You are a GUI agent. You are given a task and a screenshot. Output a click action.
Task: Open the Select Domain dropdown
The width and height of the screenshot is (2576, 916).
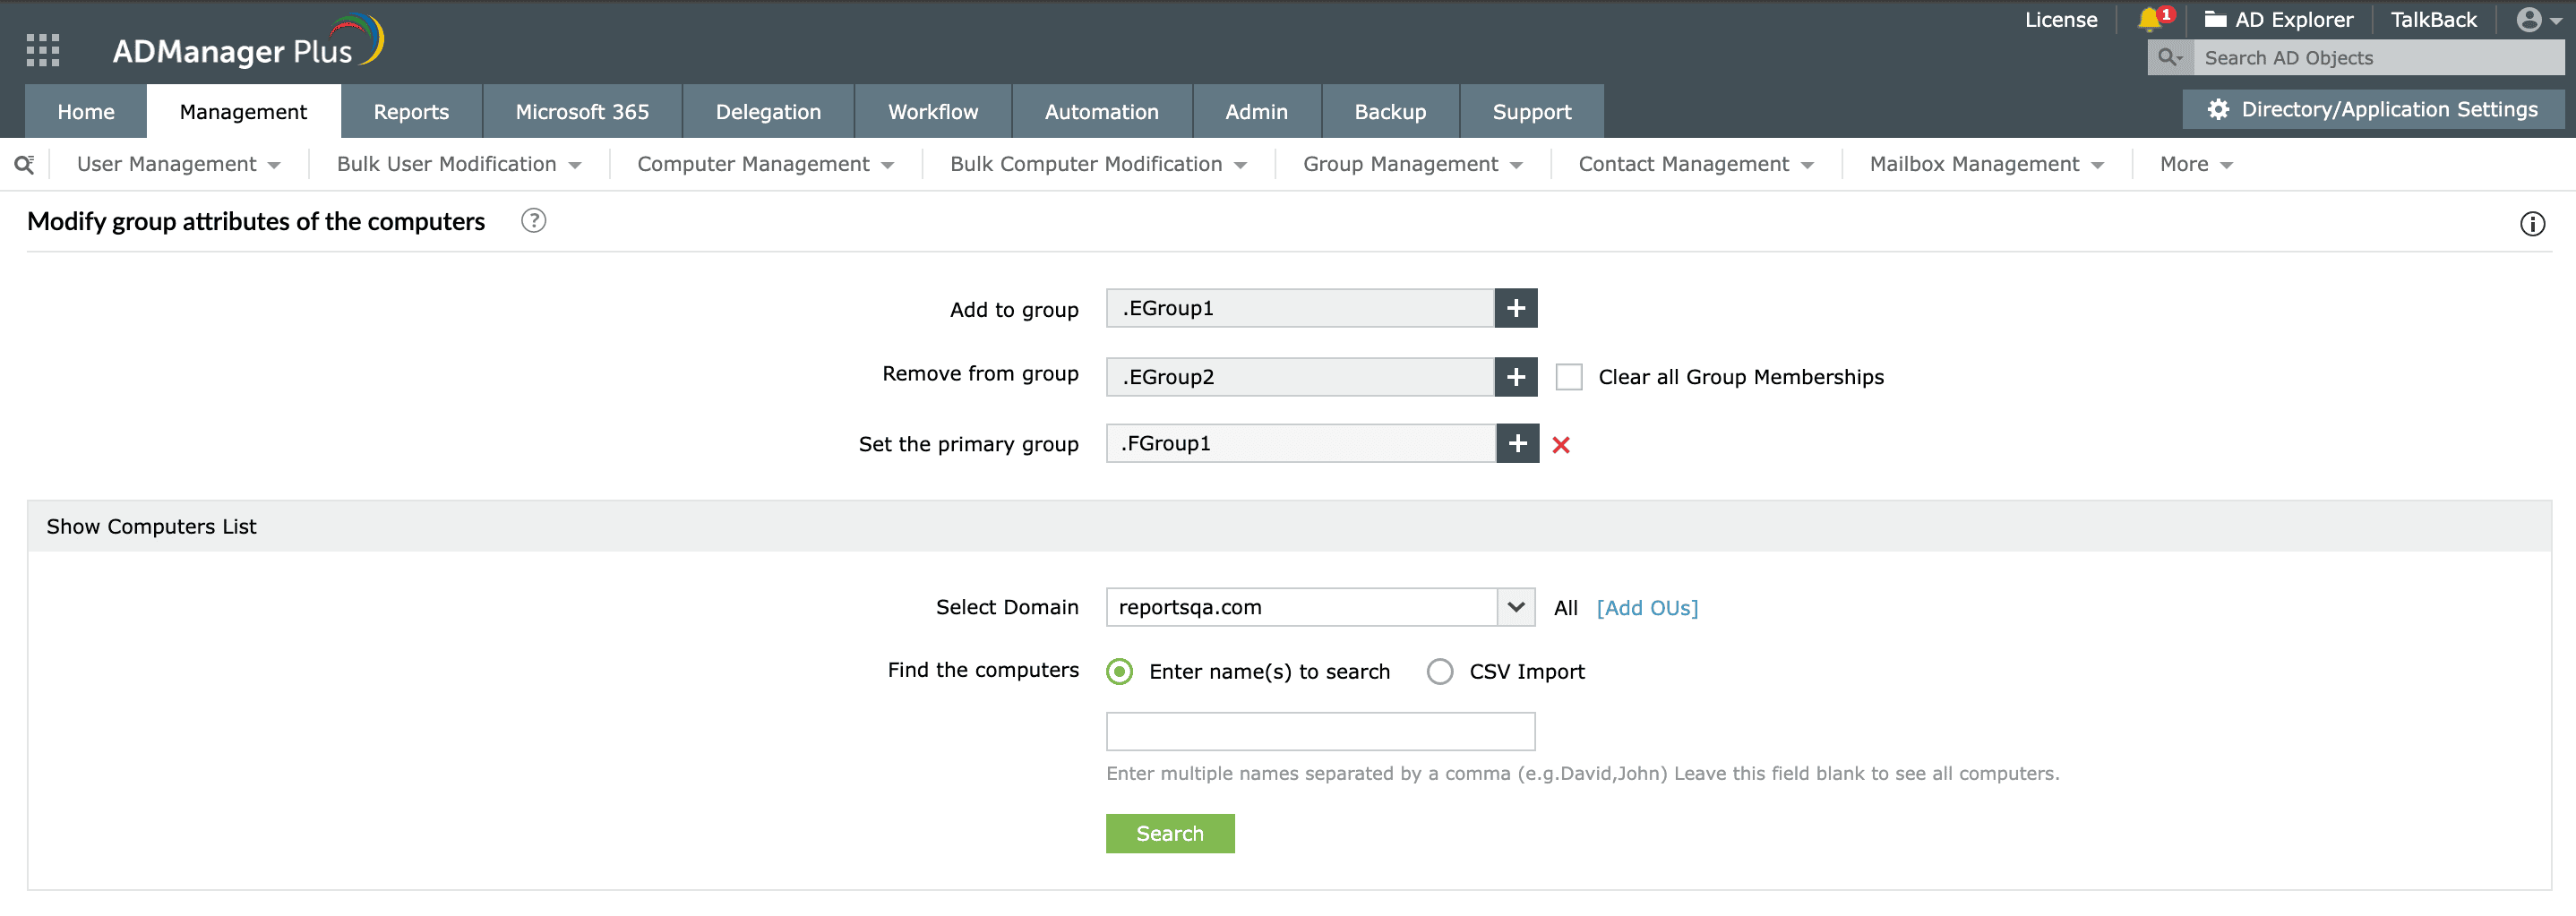tap(1319, 607)
